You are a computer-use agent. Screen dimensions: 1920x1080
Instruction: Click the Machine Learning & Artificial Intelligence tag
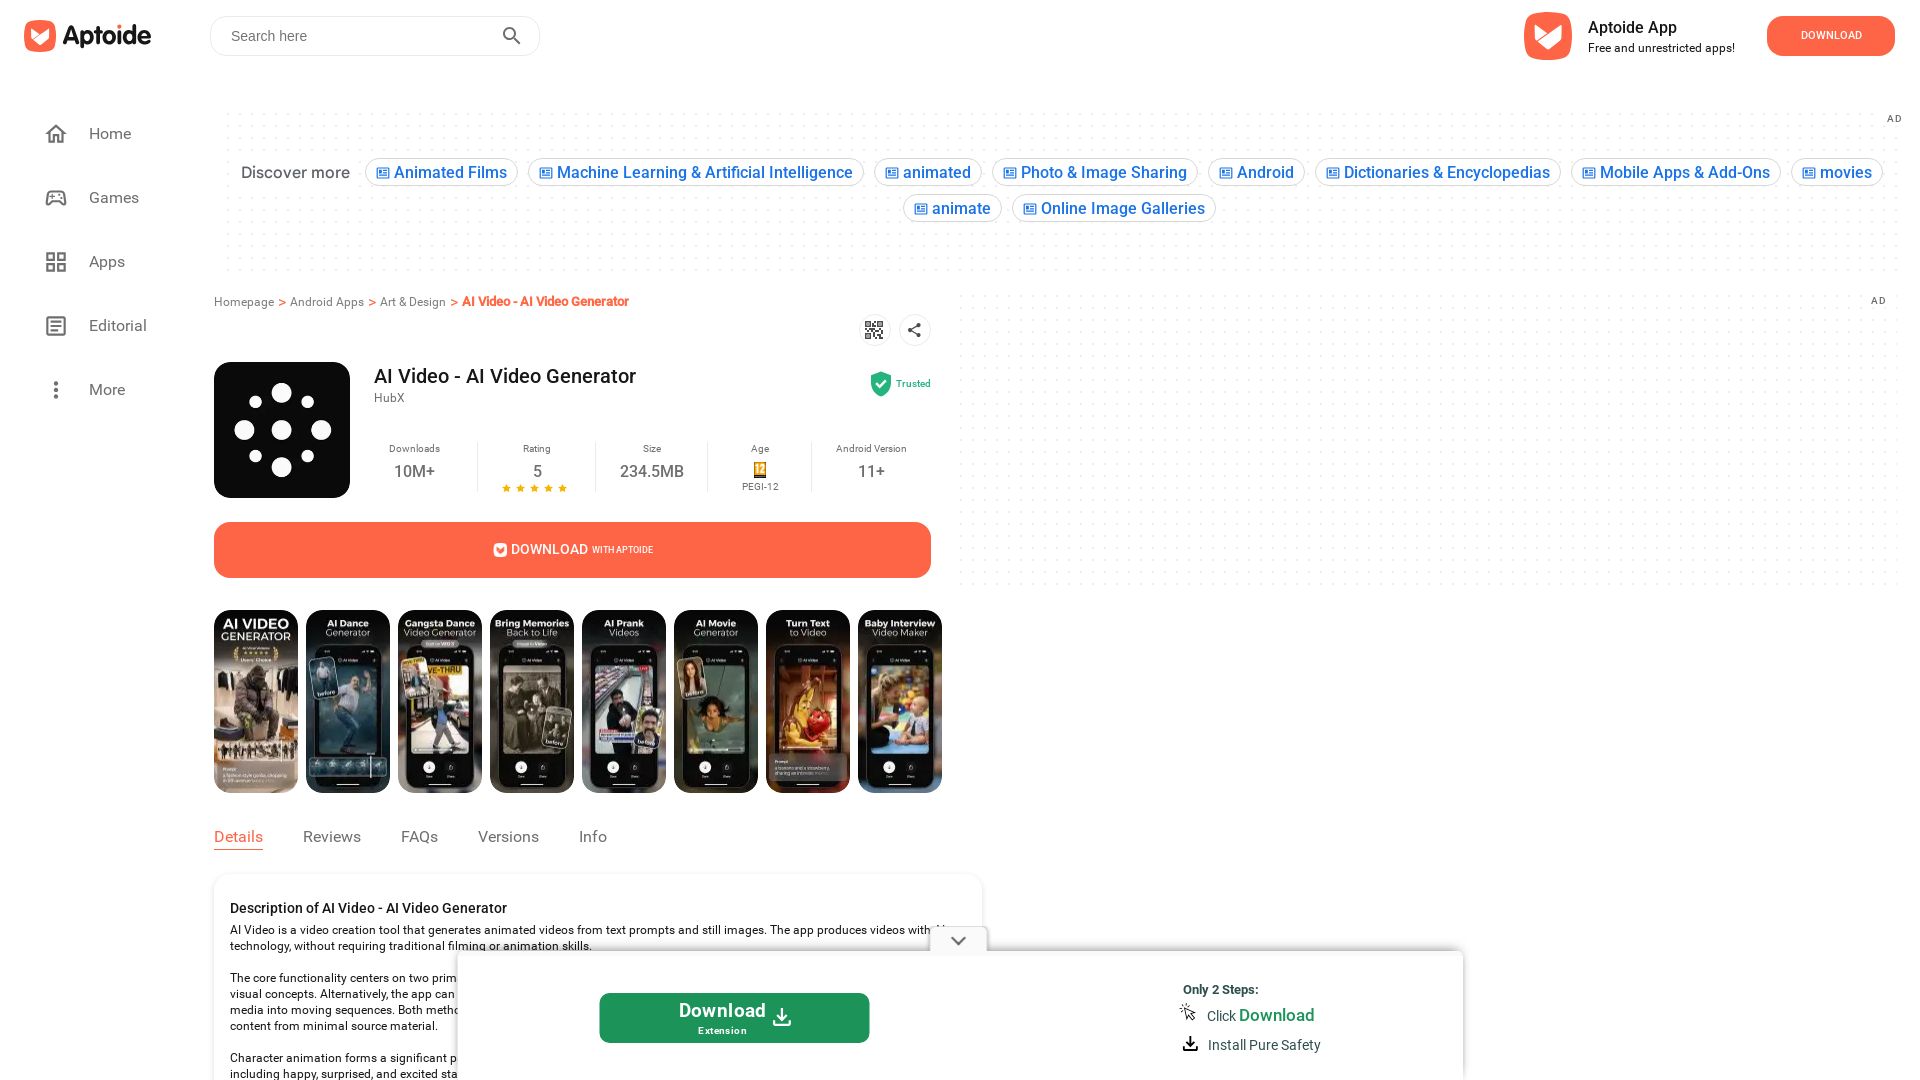tap(695, 173)
